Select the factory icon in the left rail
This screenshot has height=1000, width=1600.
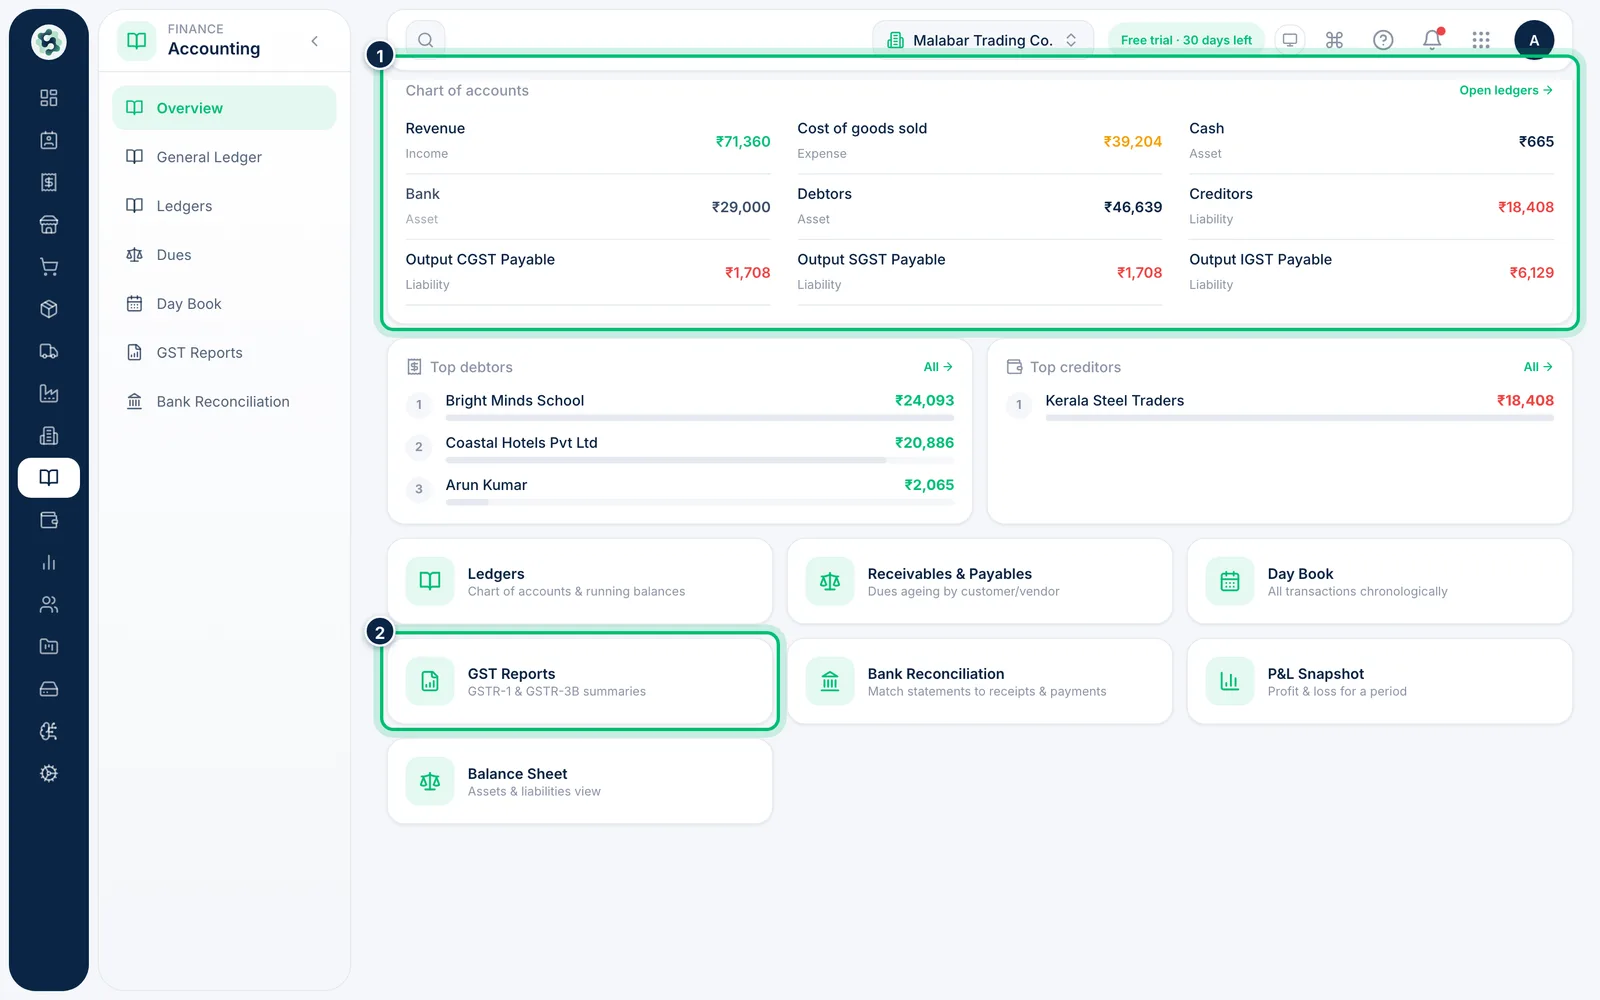click(48, 393)
